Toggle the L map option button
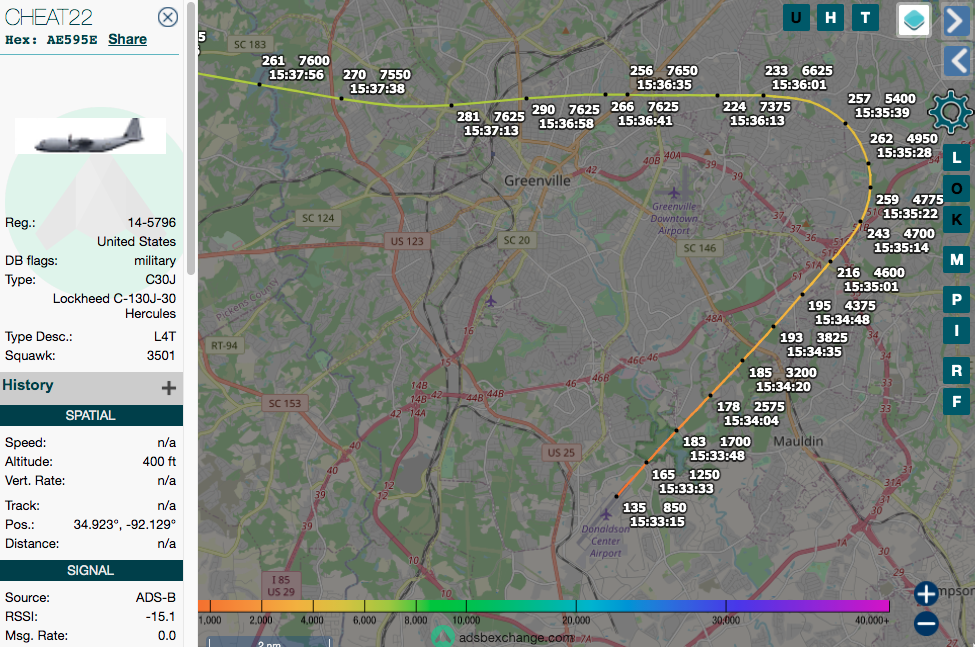Viewport: 975px width, 647px height. [957, 158]
